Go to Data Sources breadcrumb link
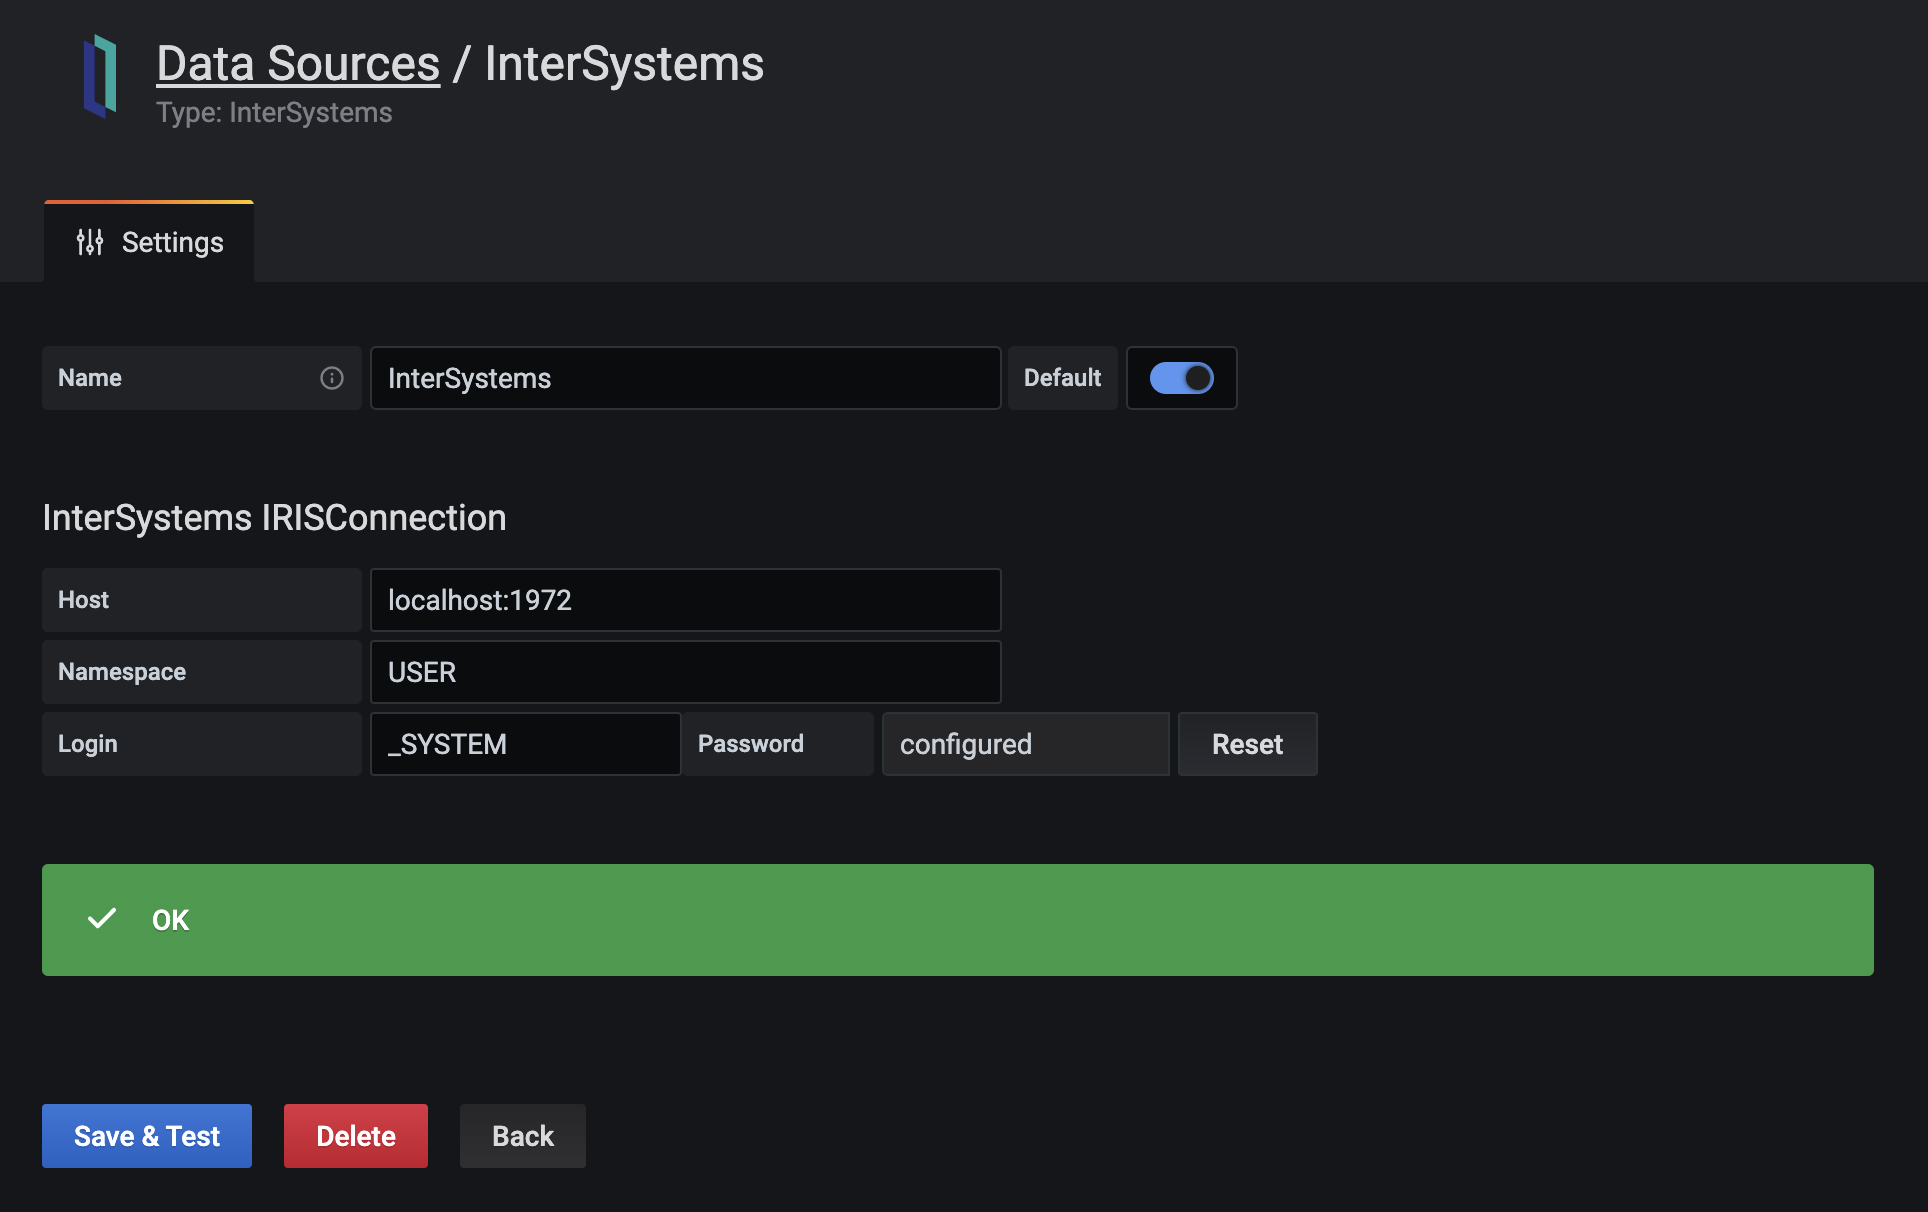This screenshot has width=1928, height=1212. pyautogui.click(x=298, y=64)
